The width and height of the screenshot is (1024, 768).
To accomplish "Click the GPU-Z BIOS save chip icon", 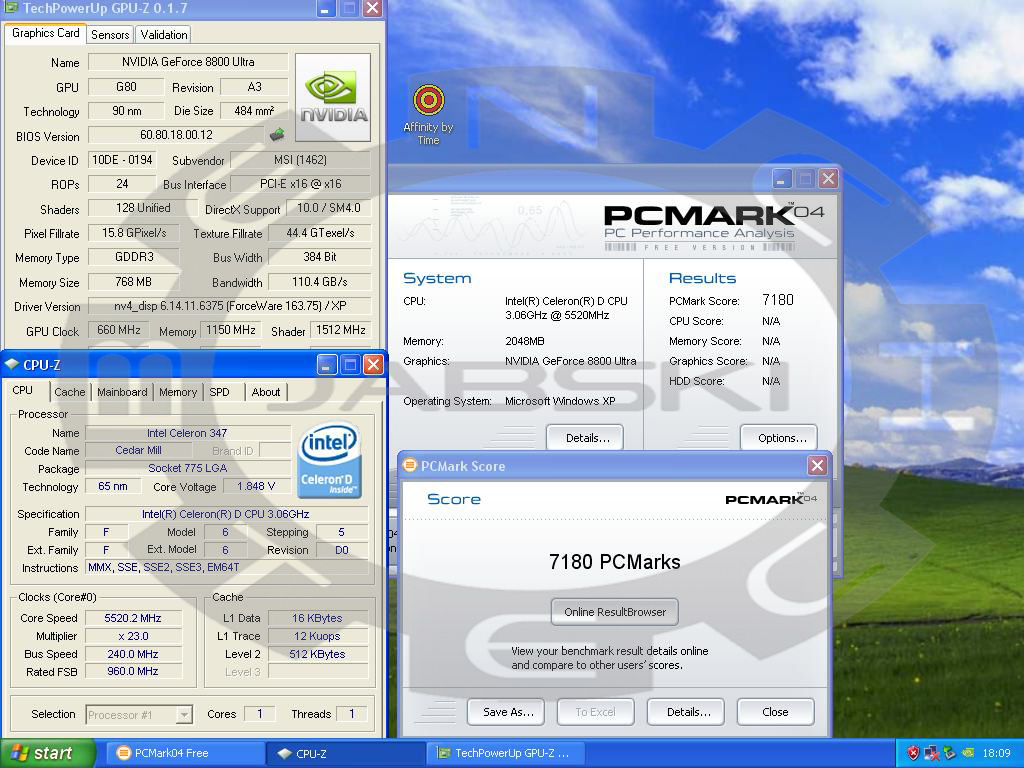I will 277,135.
